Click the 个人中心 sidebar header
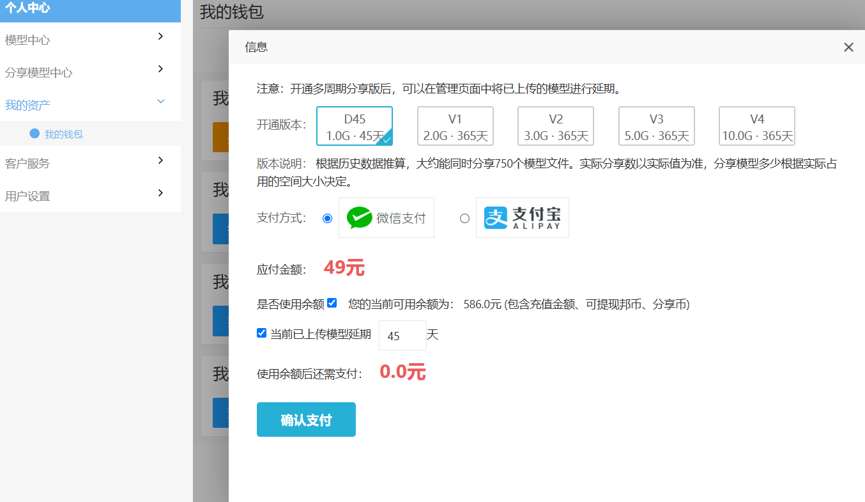Screen dimensions: 865x502 coord(90,9)
